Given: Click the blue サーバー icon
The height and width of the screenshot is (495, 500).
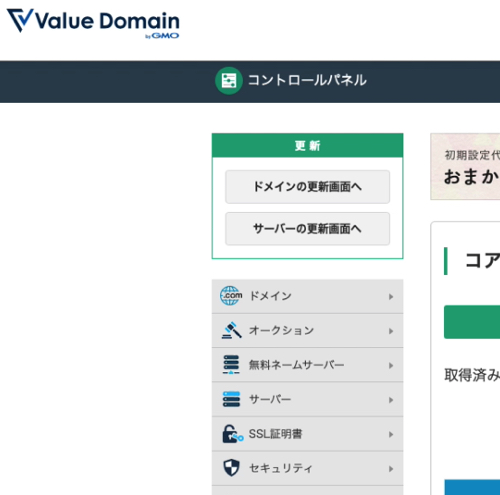Looking at the screenshot, I should coord(231,399).
